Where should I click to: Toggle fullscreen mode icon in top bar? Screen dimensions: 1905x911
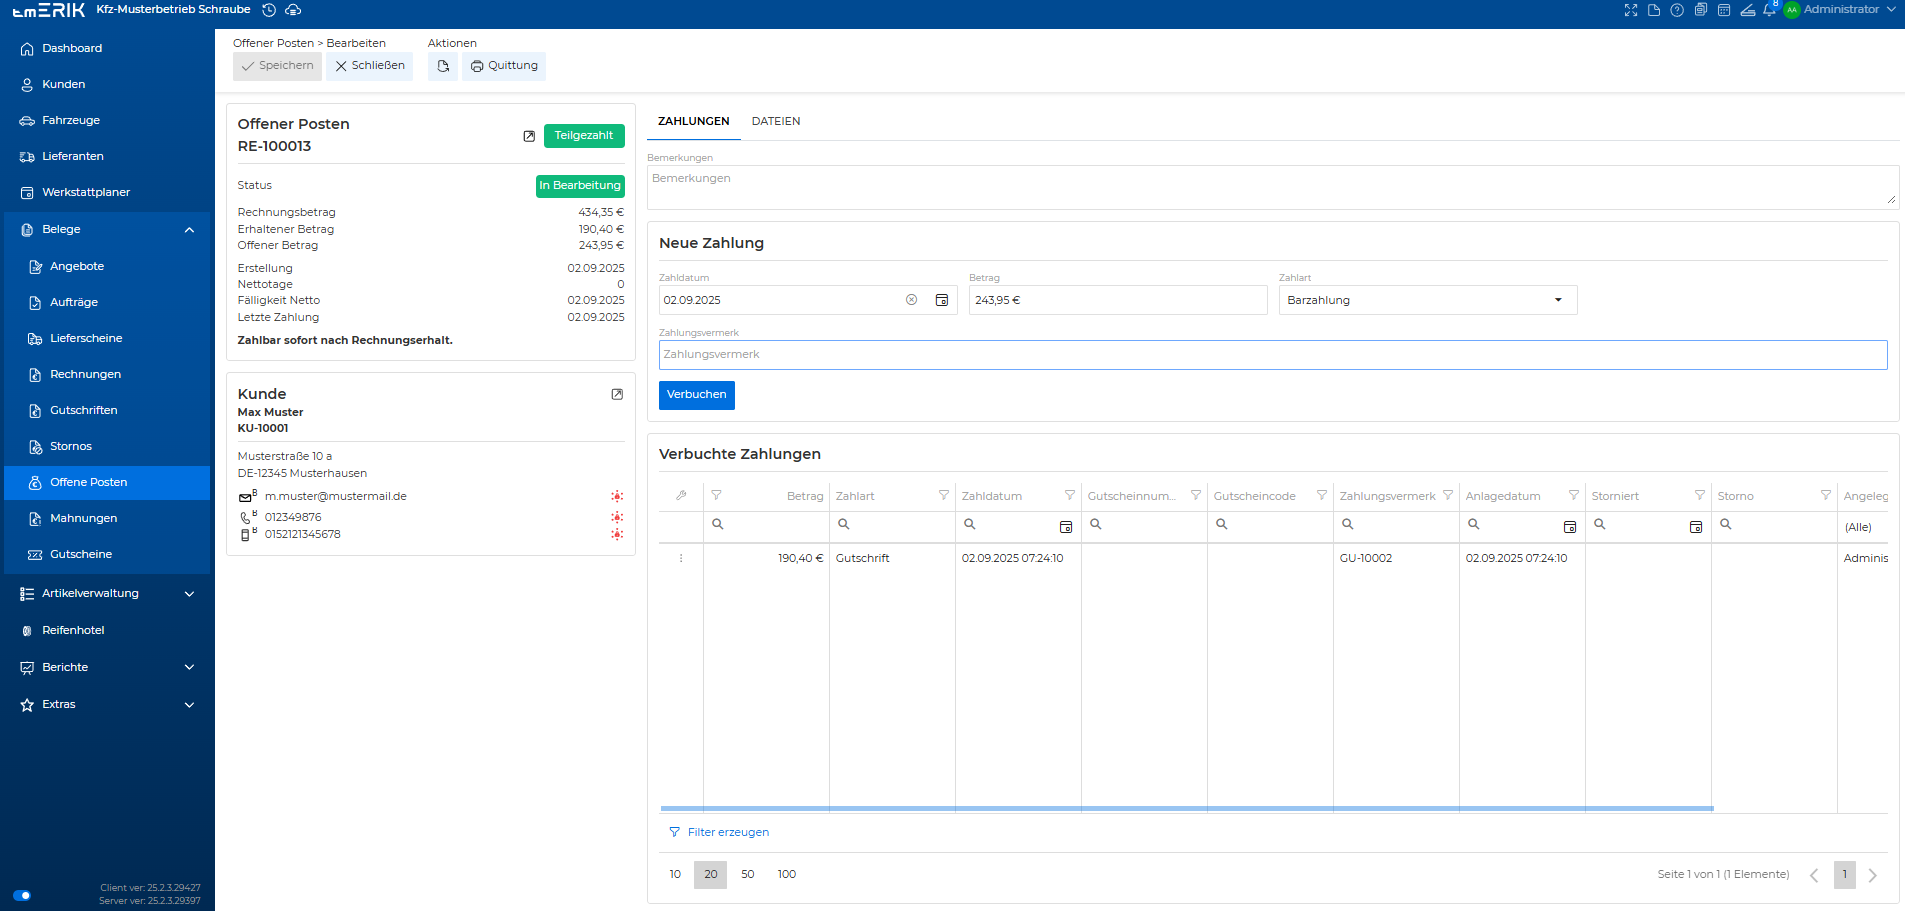point(1631,10)
